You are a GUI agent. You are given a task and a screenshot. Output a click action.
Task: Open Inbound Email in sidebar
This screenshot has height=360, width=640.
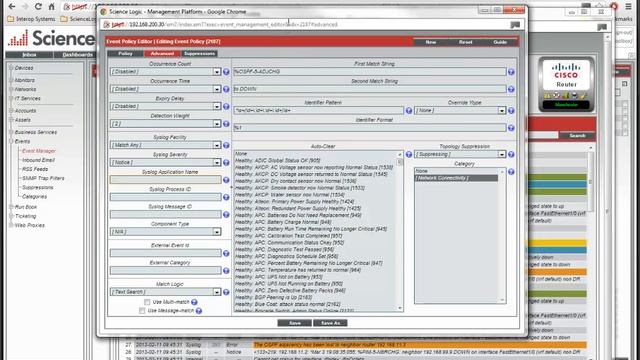(38, 160)
